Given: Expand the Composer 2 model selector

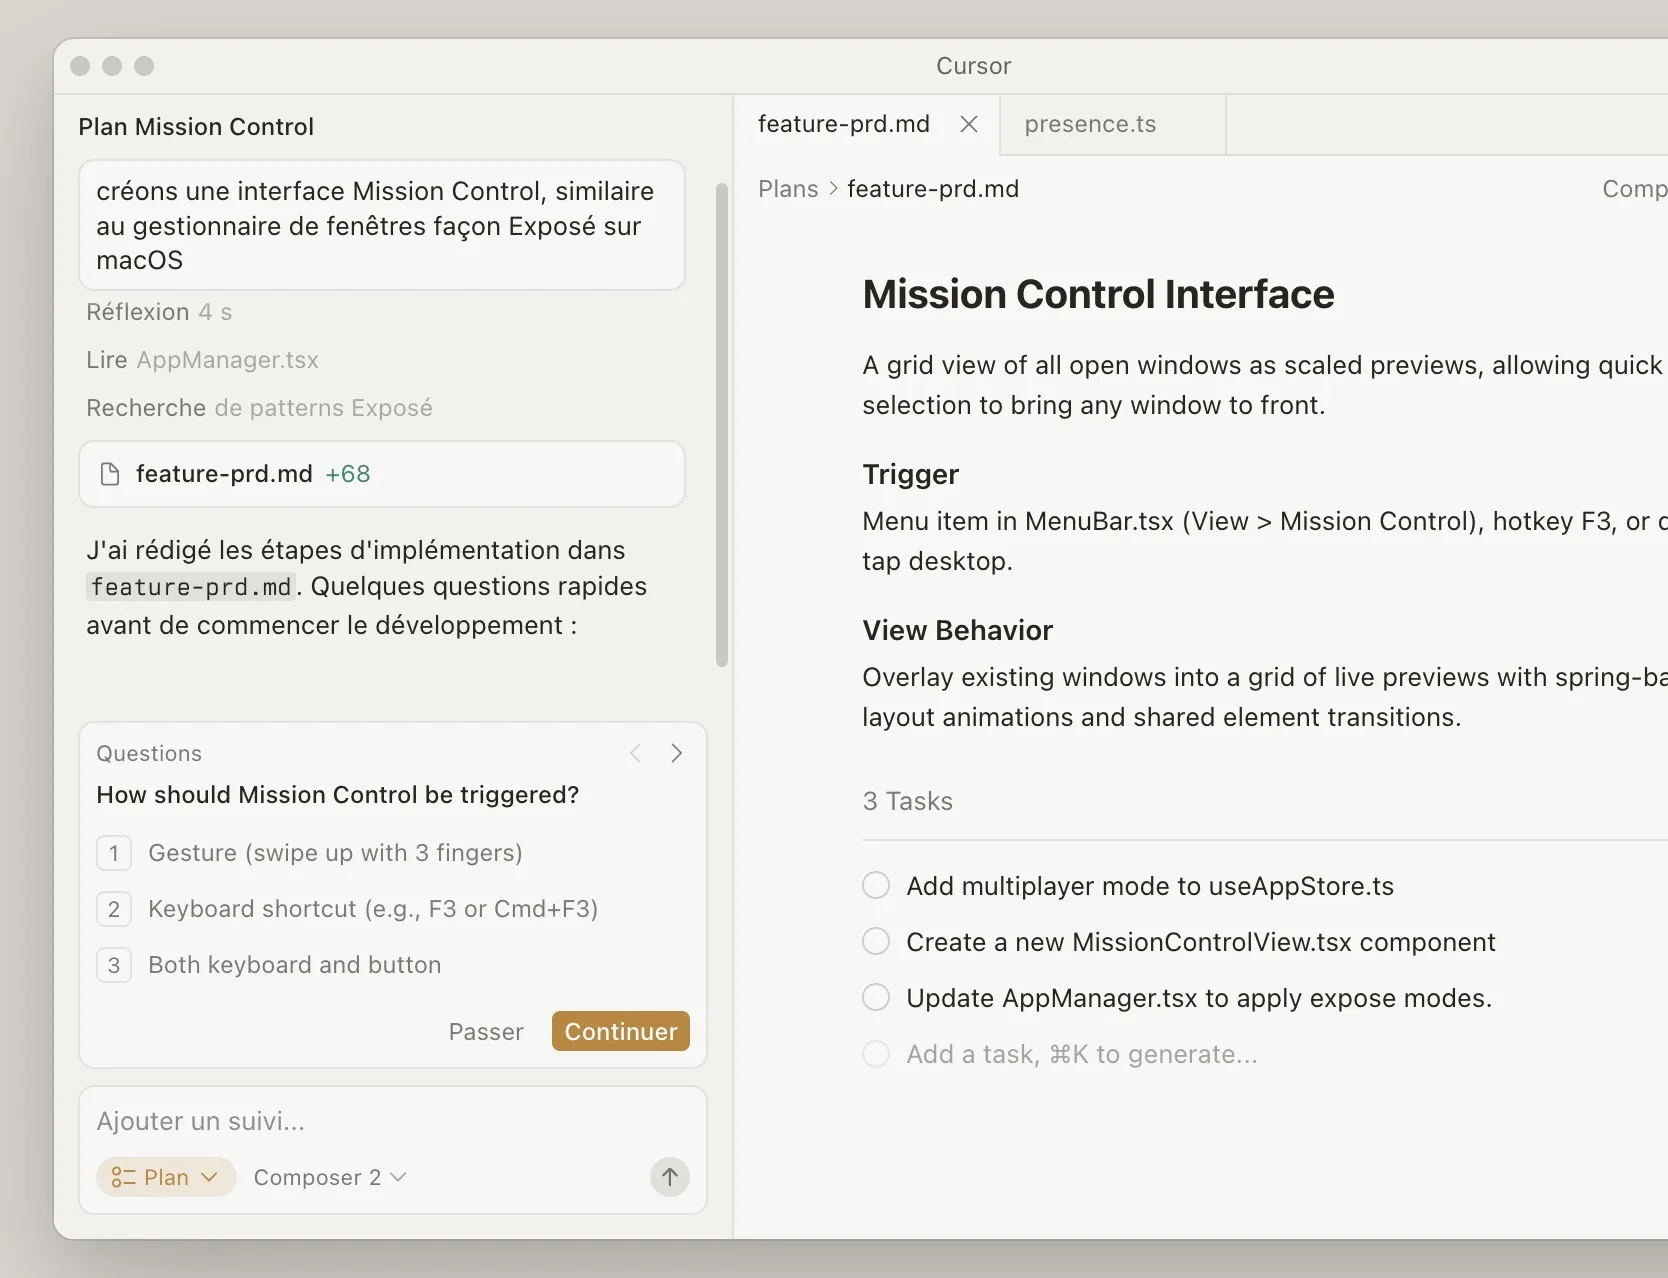Looking at the screenshot, I should 329,1177.
